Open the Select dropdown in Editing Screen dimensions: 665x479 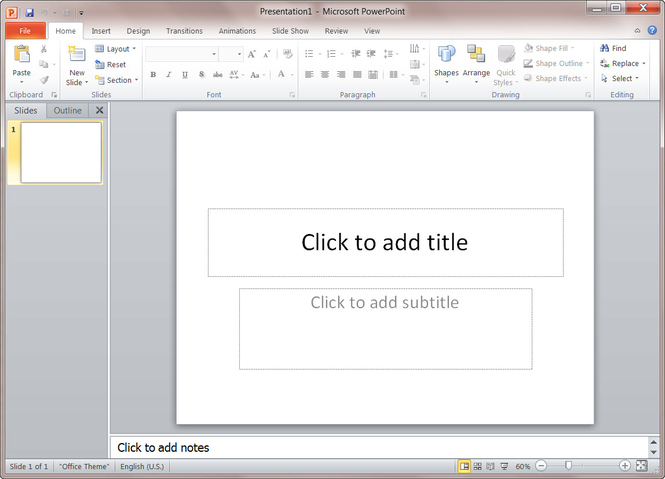coord(620,78)
